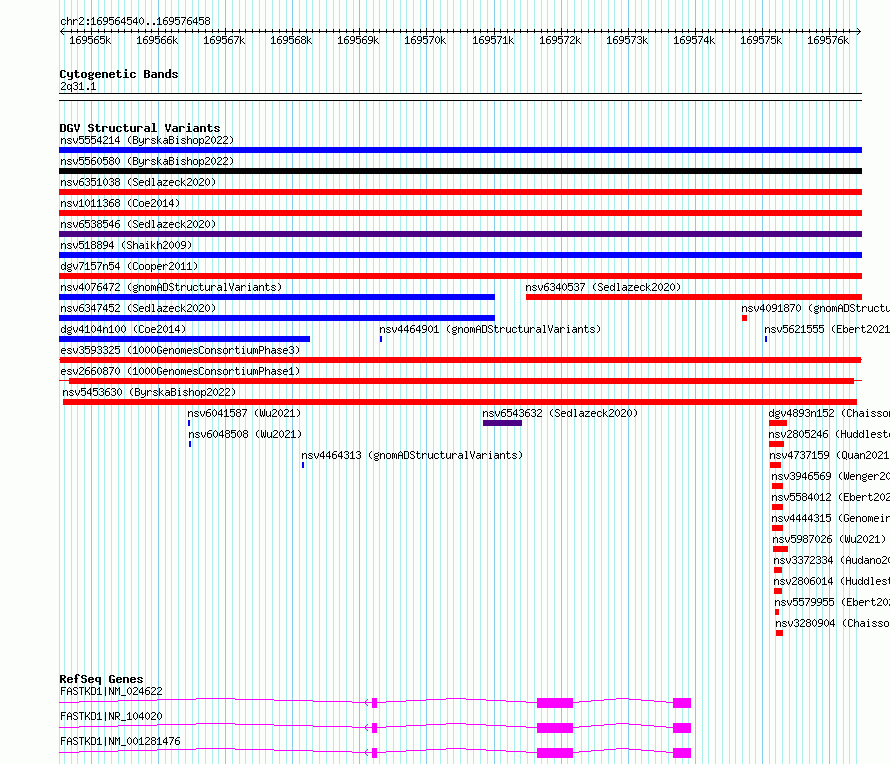The image size is (890, 764).
Task: Select nsv6543632 (Sedlazeck2020) label
Action: tap(560, 413)
